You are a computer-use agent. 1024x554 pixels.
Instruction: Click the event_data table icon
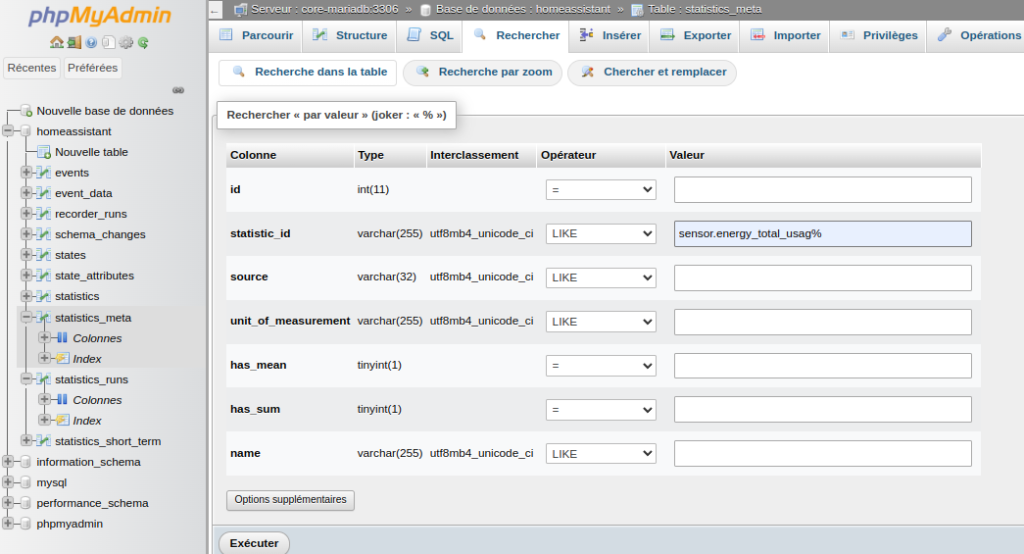click(x=44, y=193)
